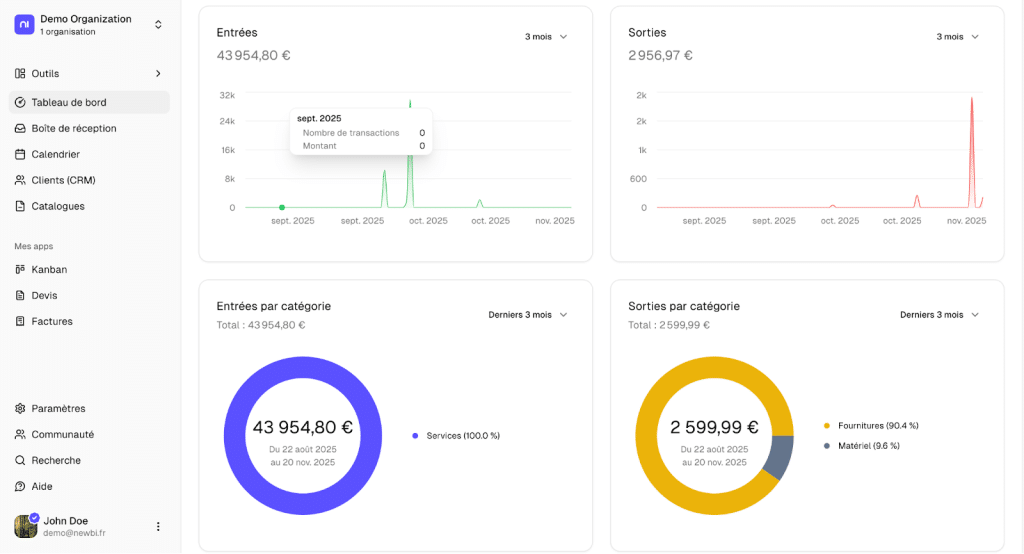Click the Aide help icon
The height and width of the screenshot is (554, 1024).
click(x=21, y=486)
